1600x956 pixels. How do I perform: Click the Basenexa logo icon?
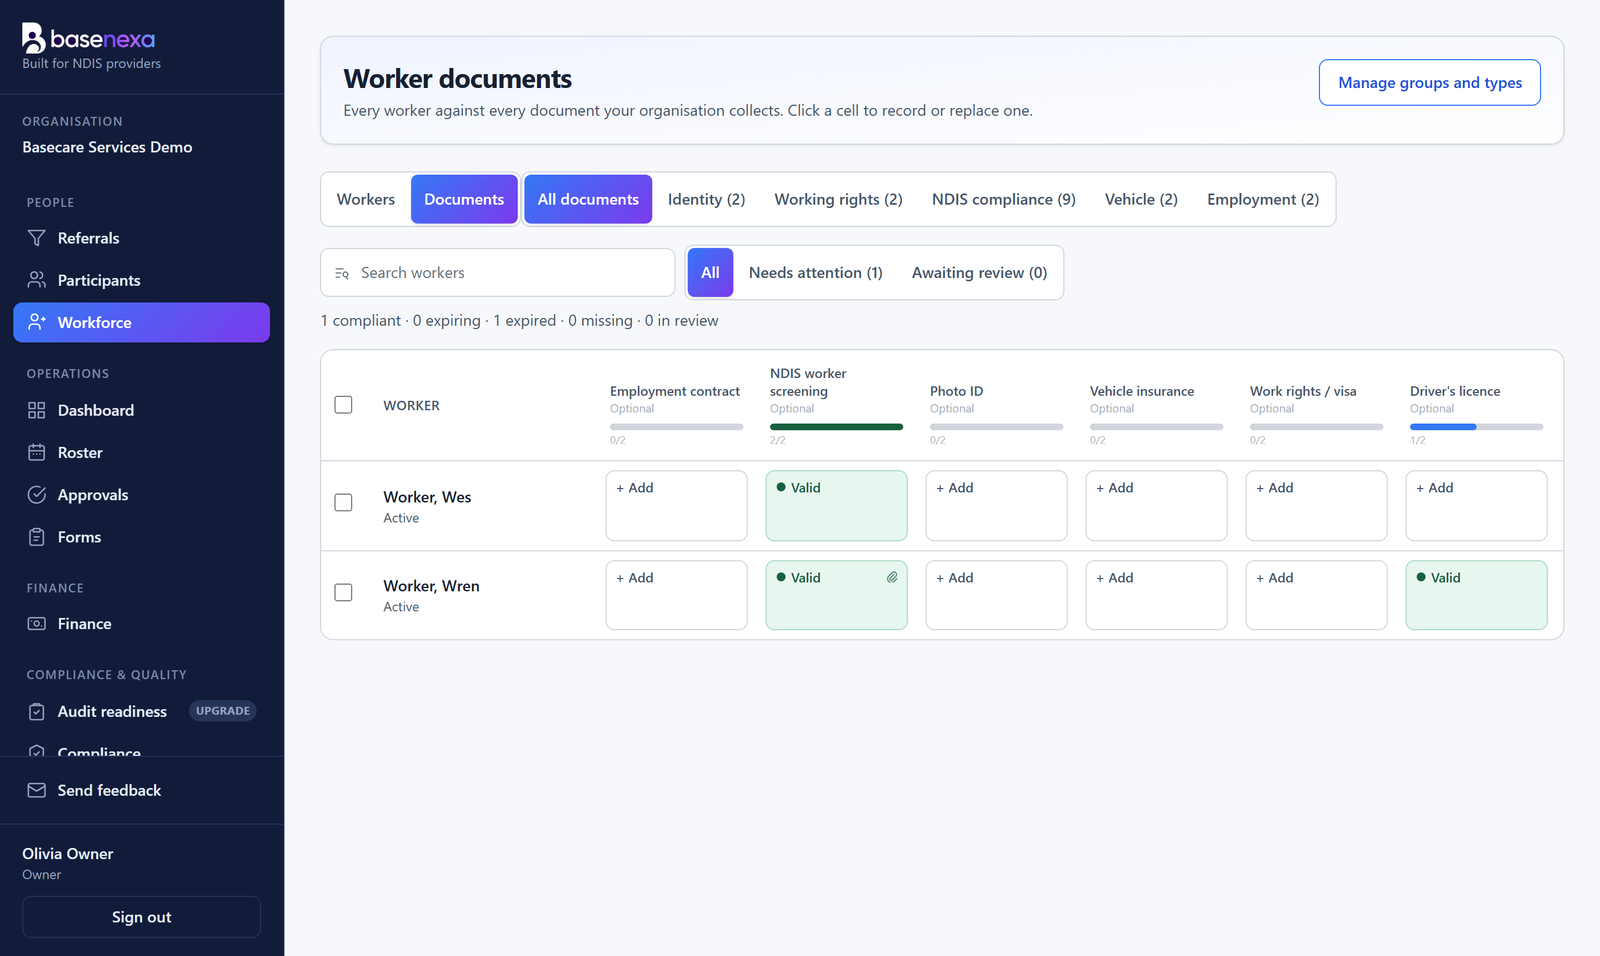click(34, 39)
